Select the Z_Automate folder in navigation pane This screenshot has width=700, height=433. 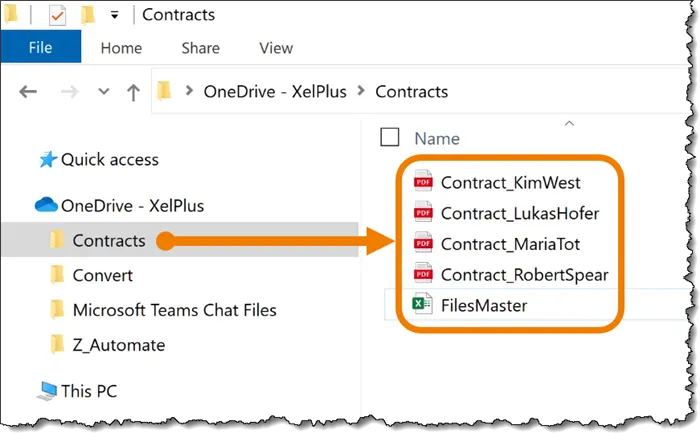tap(118, 345)
